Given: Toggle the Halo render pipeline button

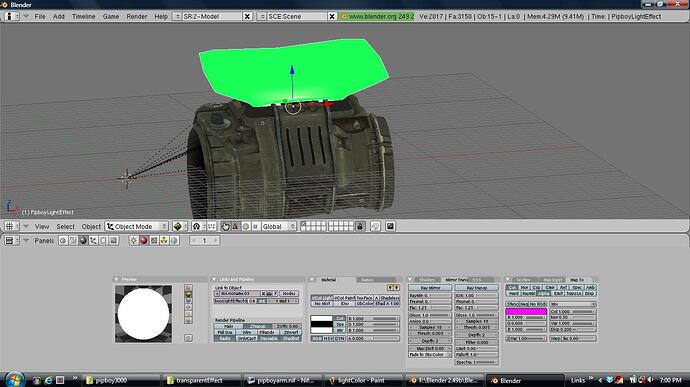Looking at the screenshot, I should coord(228,326).
